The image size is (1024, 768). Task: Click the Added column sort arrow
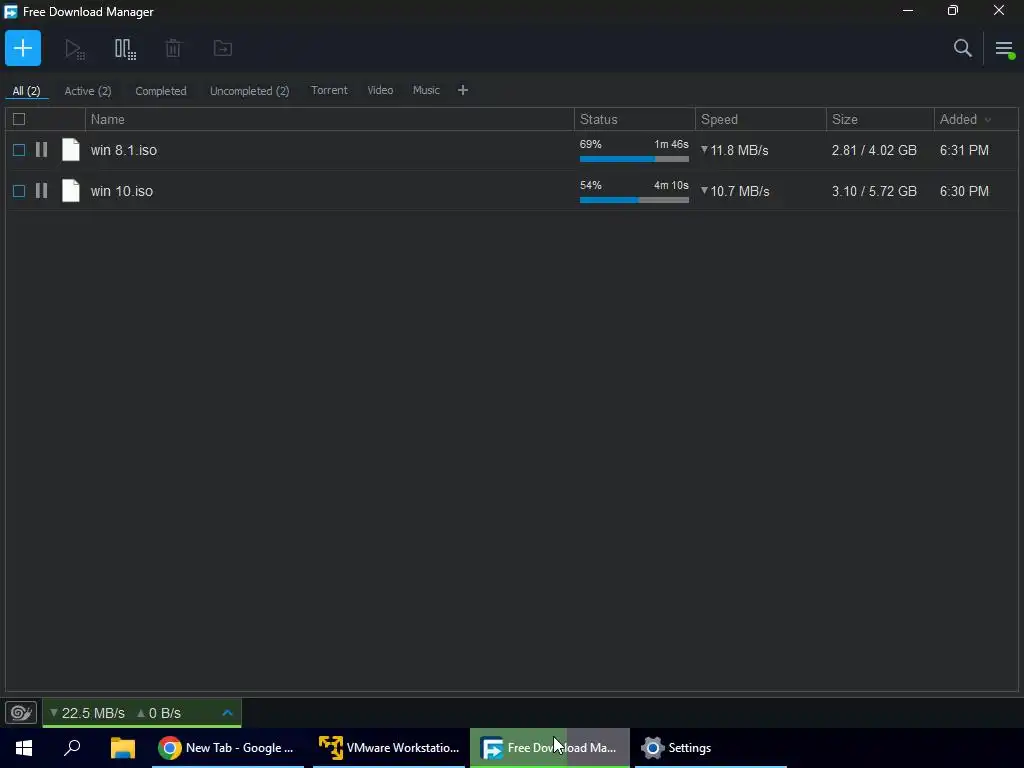point(987,120)
